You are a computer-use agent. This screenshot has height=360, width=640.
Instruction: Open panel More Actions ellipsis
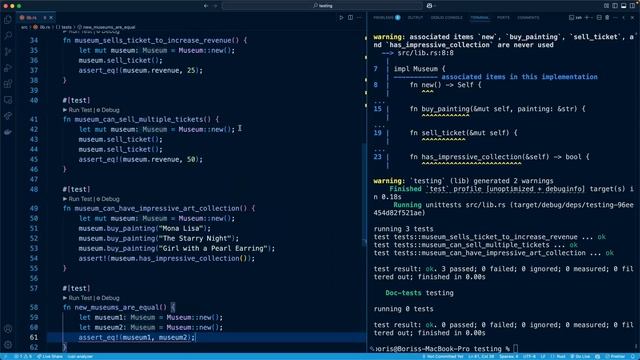pos(616,18)
